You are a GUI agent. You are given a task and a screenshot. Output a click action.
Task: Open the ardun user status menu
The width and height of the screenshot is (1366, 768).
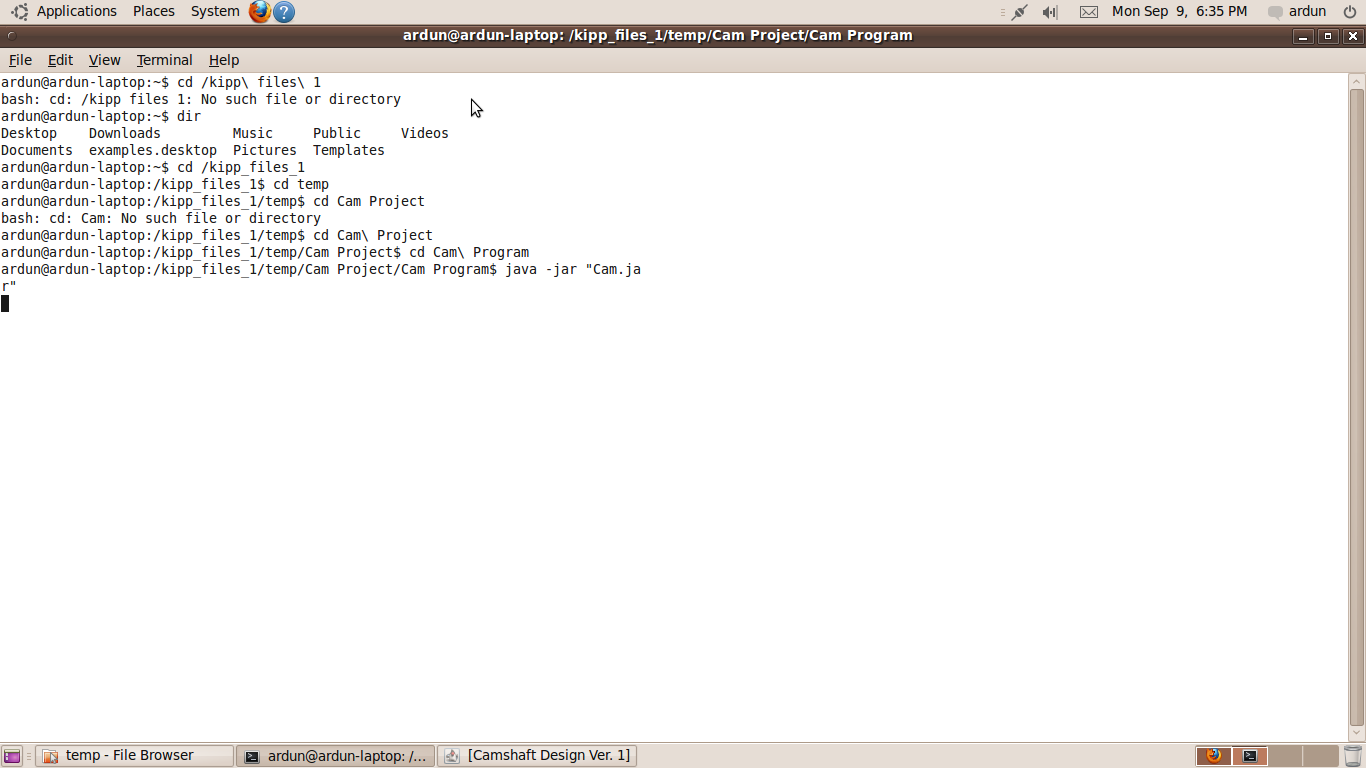pyautogui.click(x=1297, y=12)
